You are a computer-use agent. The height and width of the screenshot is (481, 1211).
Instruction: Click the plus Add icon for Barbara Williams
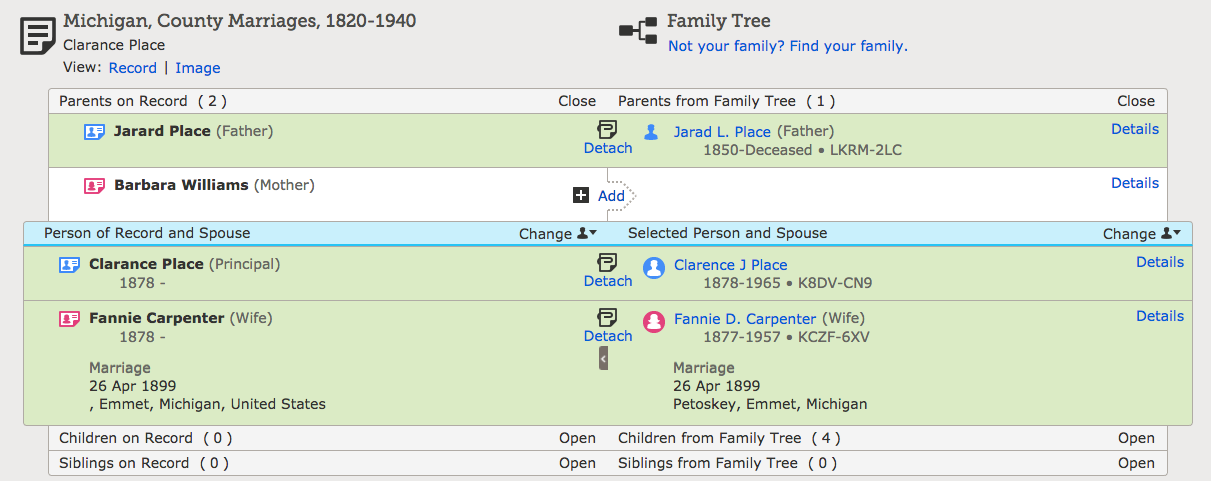(x=581, y=195)
